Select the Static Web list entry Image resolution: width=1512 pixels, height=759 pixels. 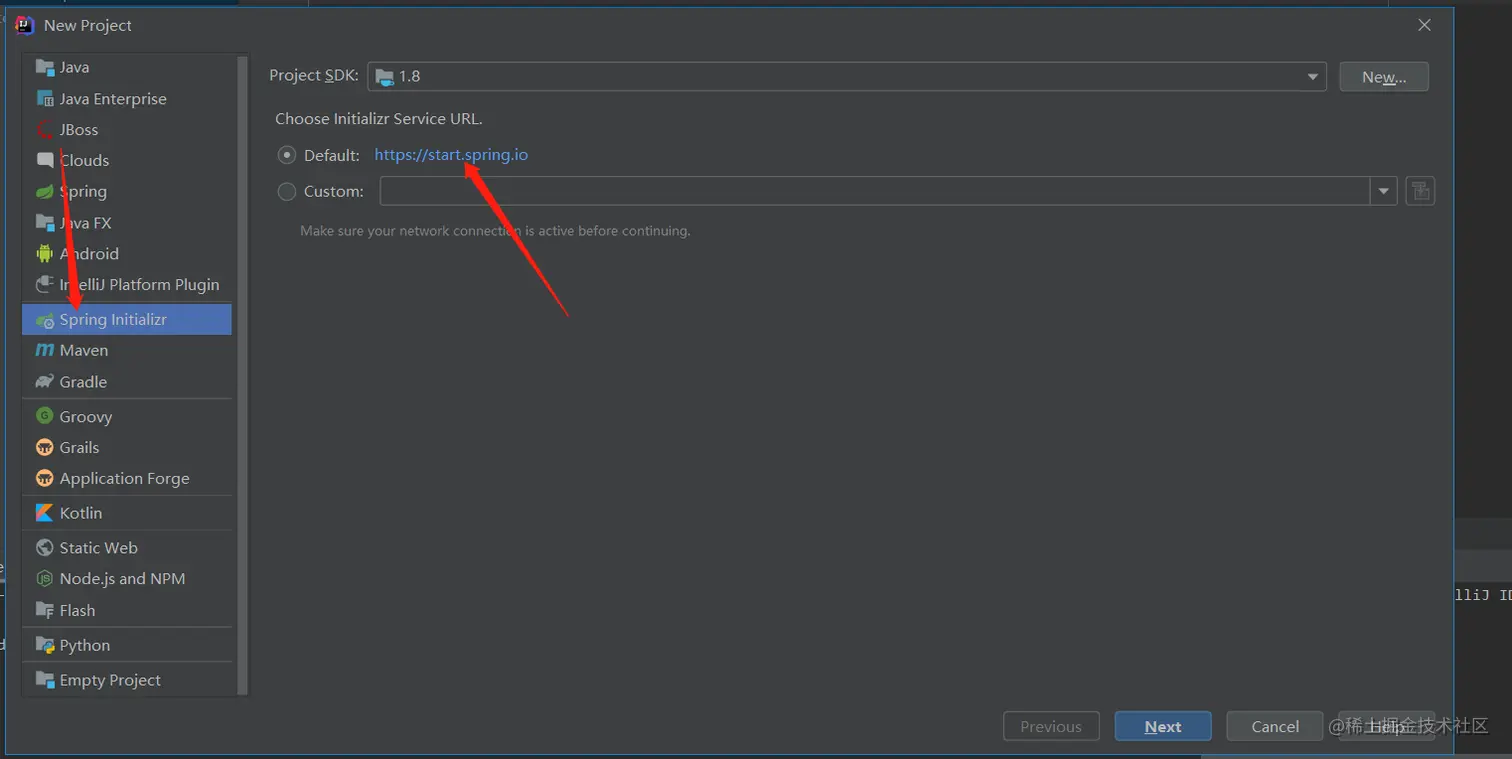click(127, 548)
